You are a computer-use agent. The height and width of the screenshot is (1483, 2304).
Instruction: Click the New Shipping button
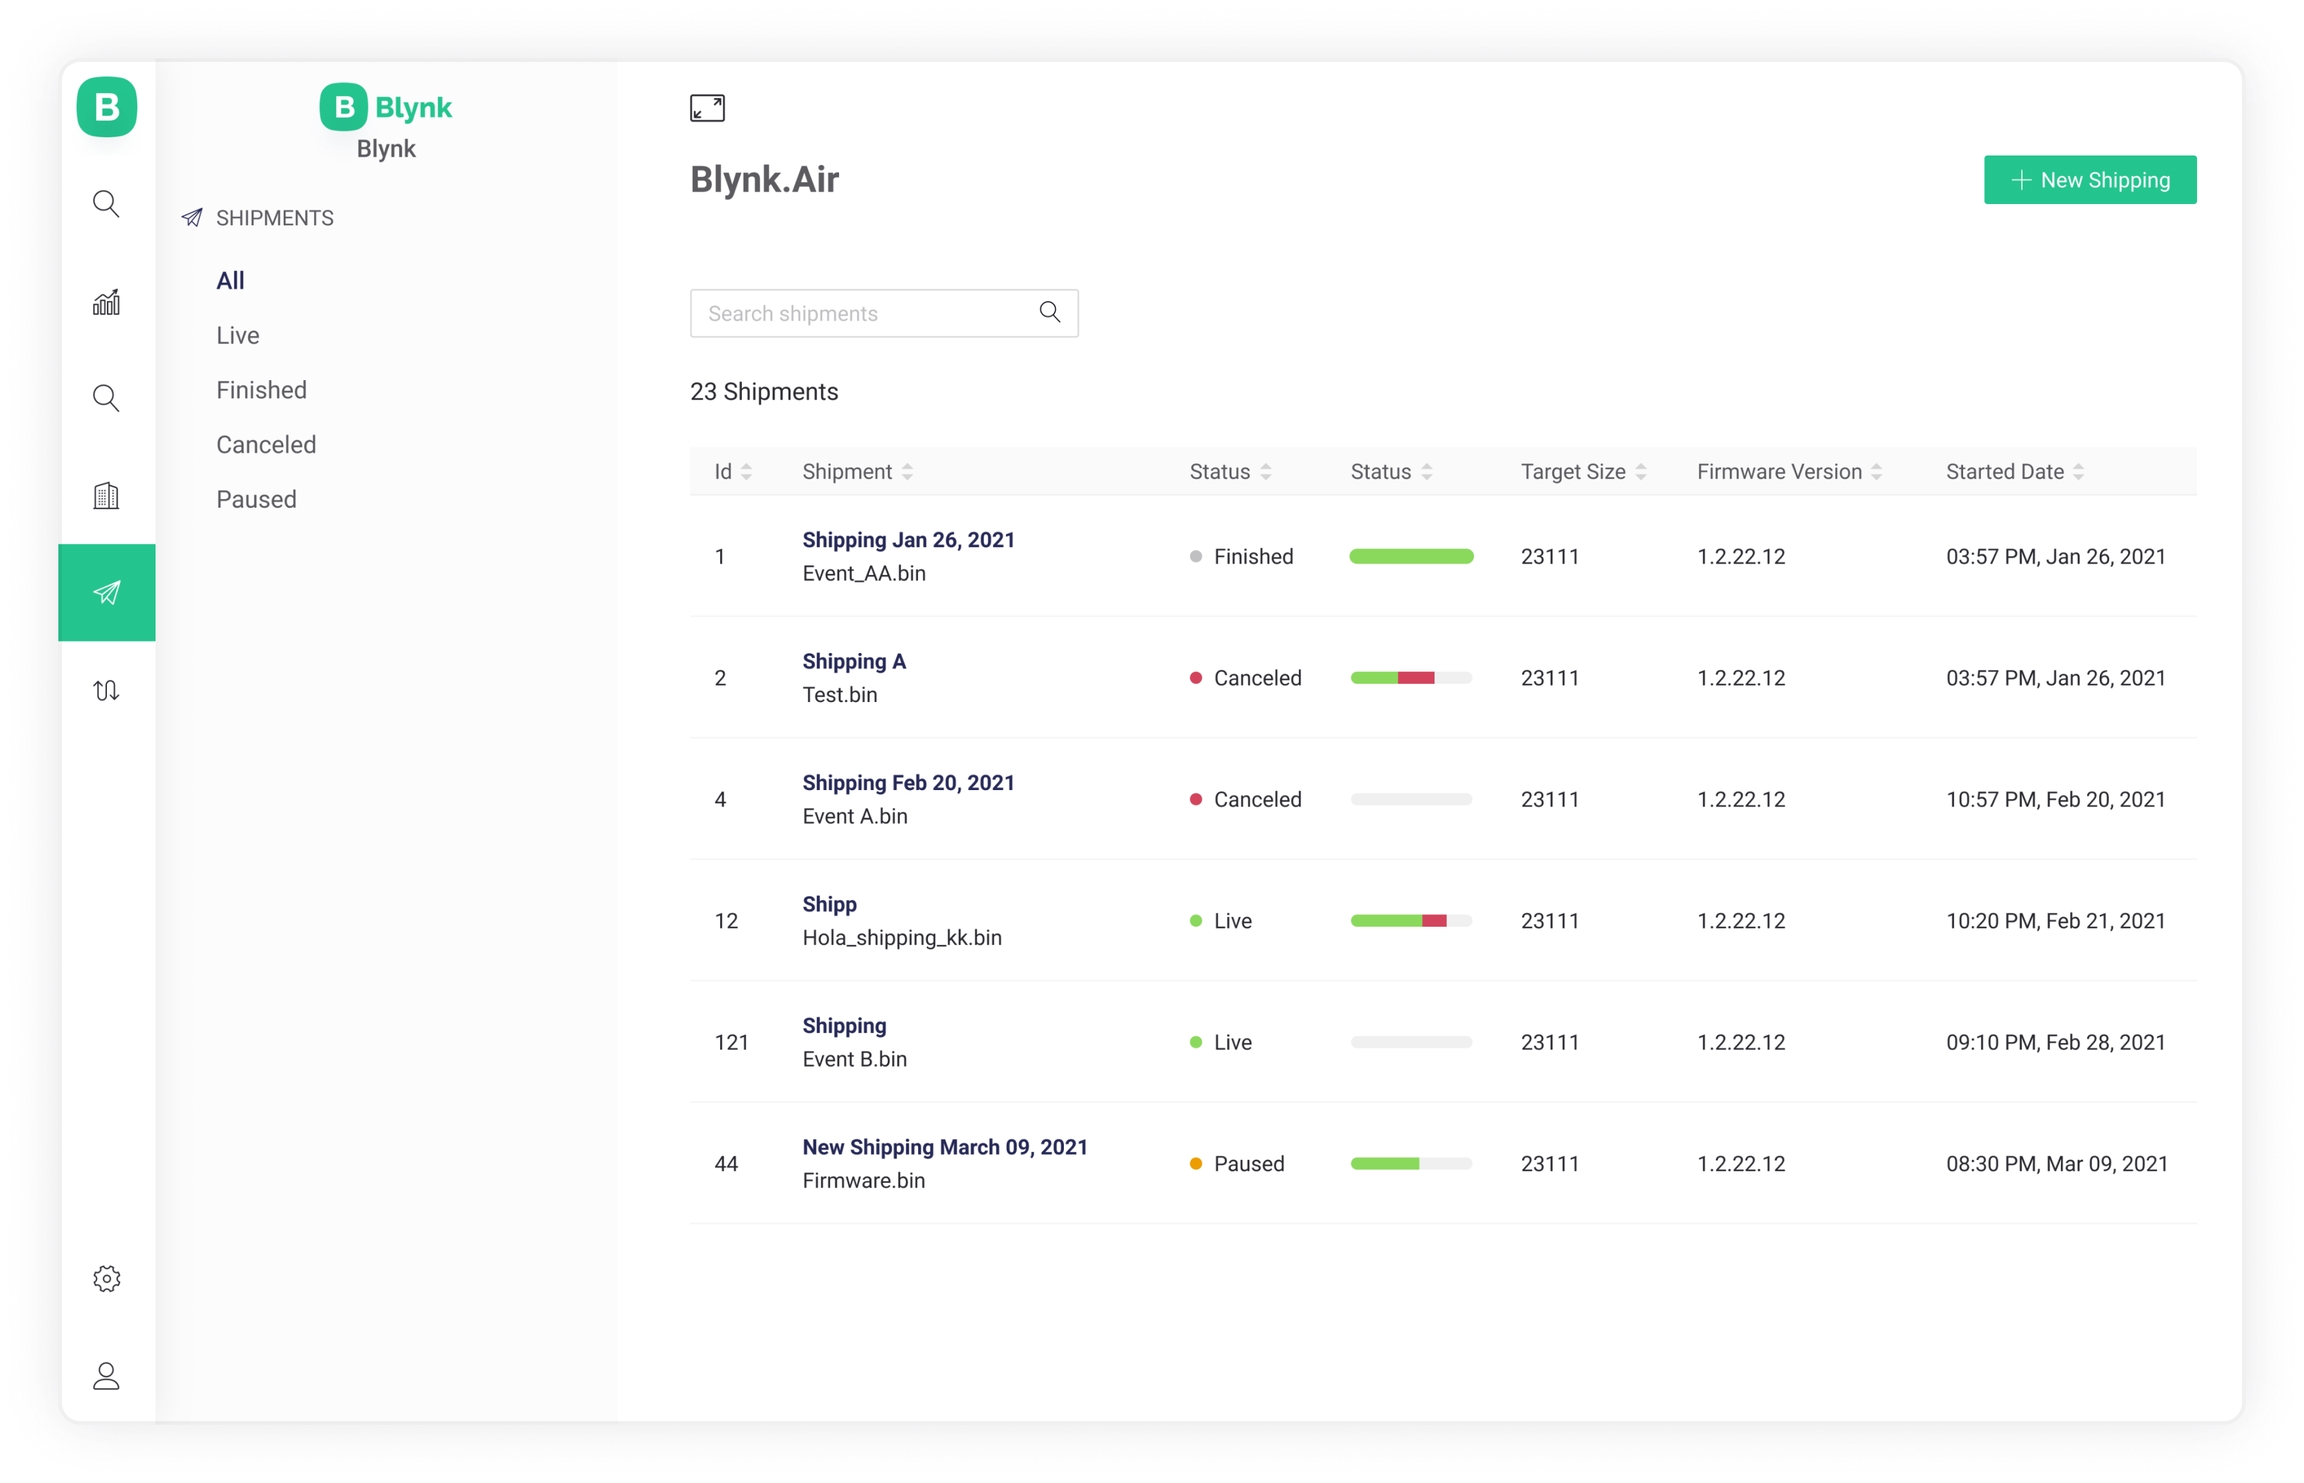coord(2089,180)
